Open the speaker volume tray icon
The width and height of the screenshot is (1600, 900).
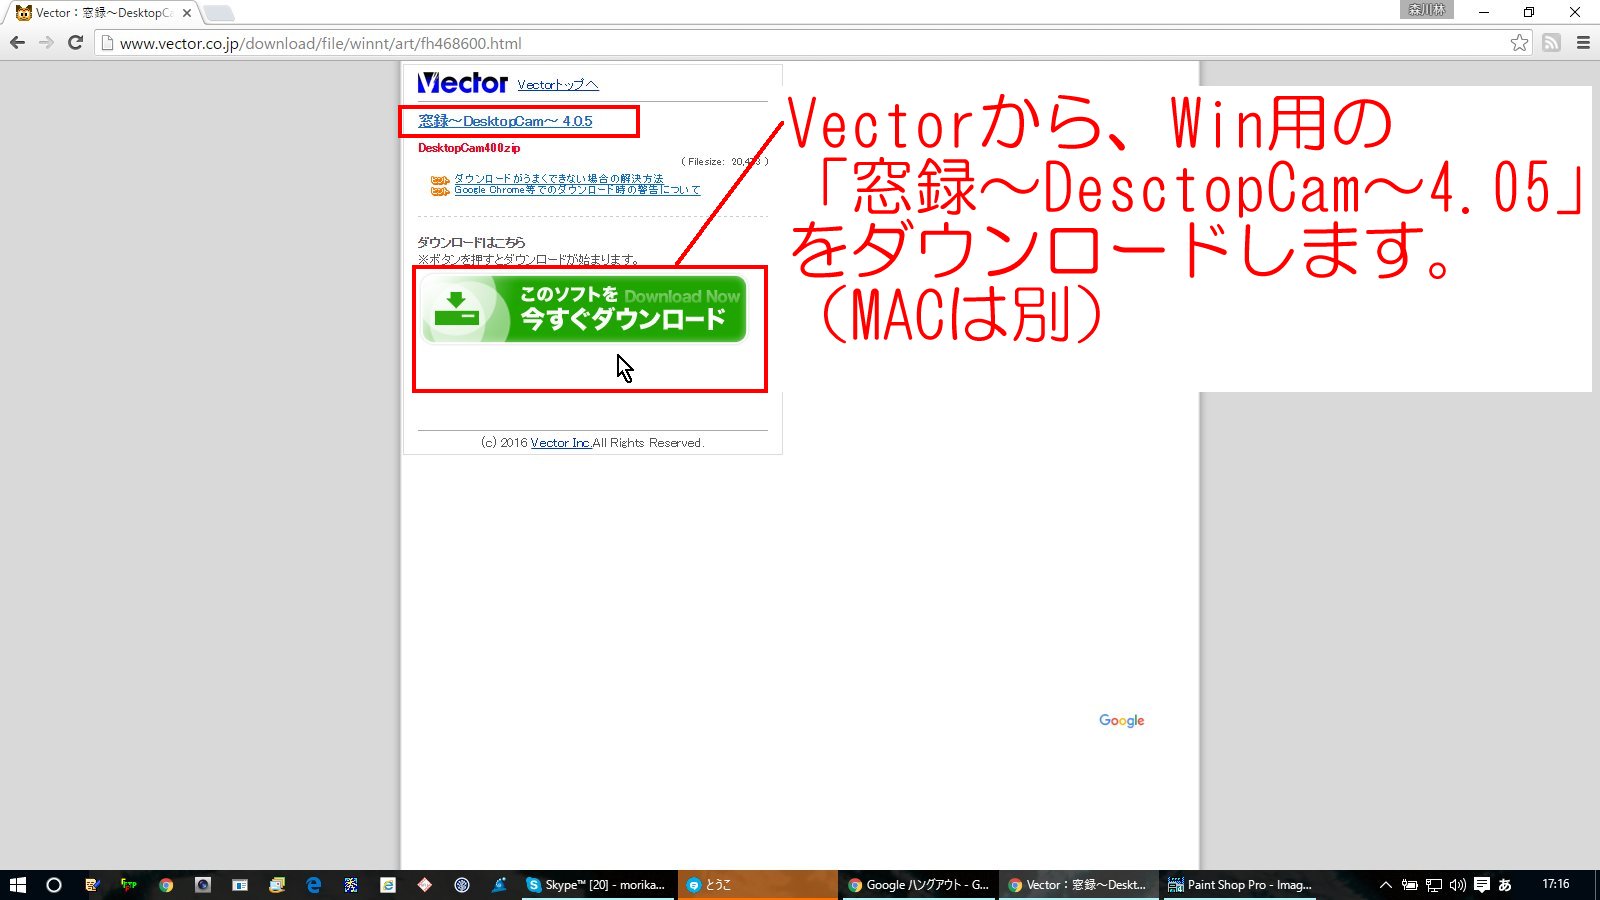coord(1457,885)
